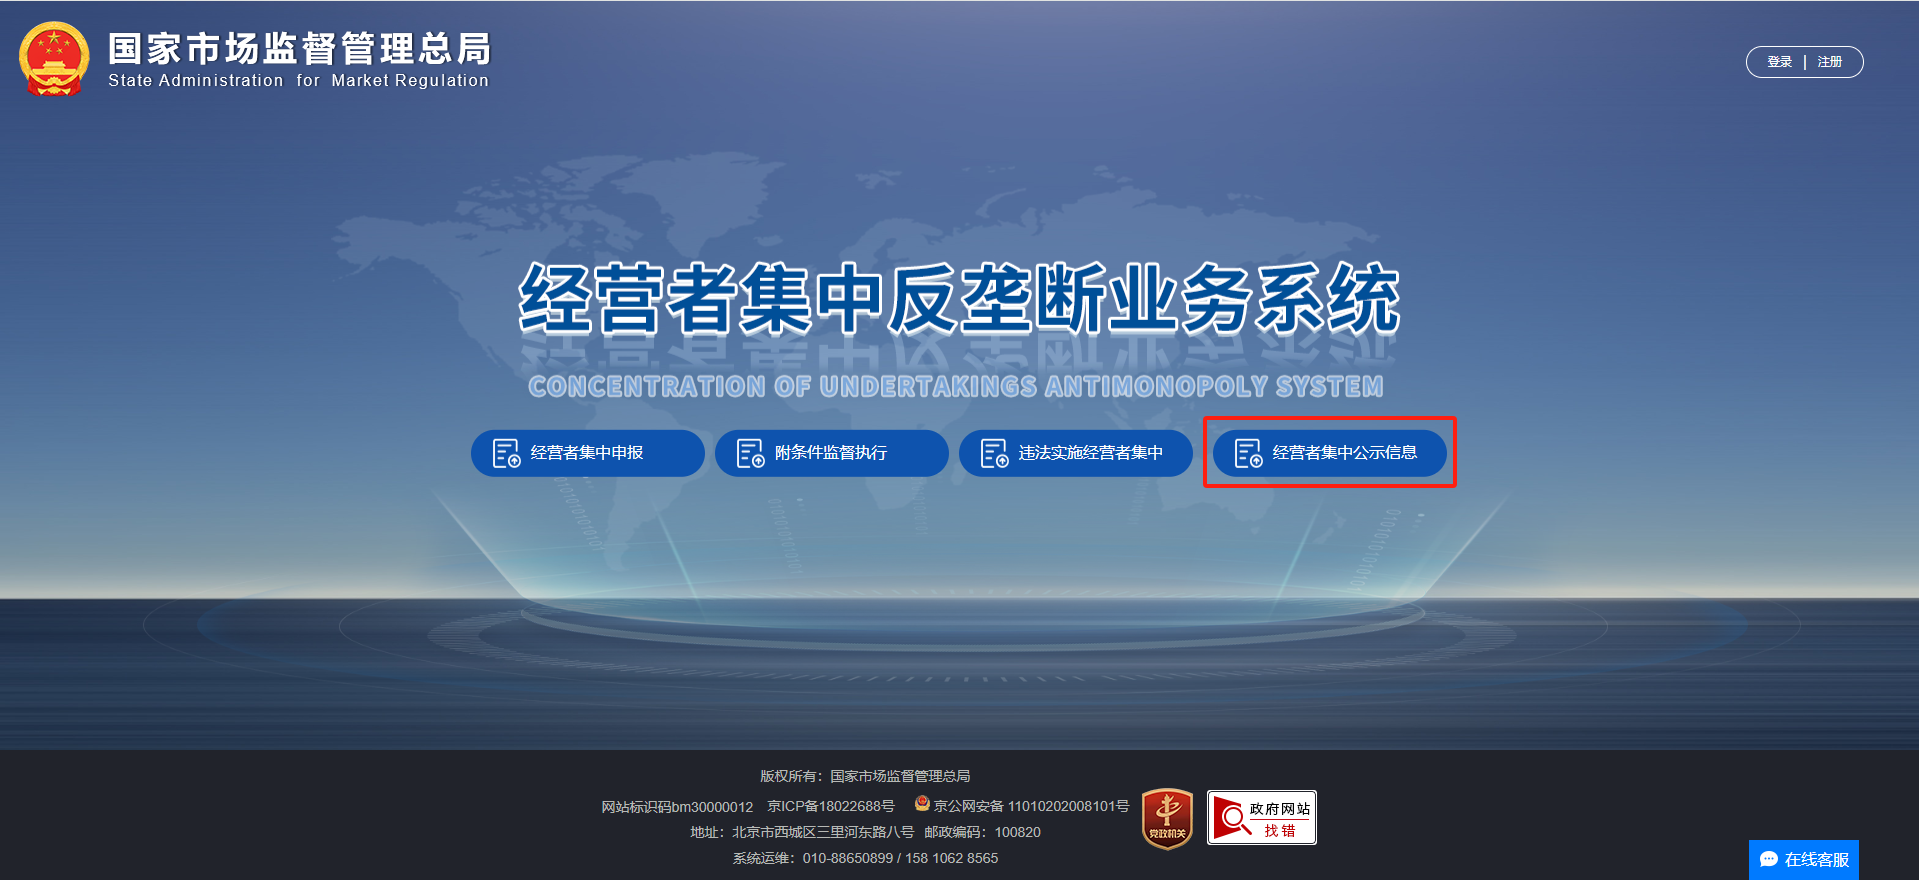This screenshot has width=1919, height=880.
Task: View the 经营者集中公示信息 text label
Action: [x=1344, y=453]
